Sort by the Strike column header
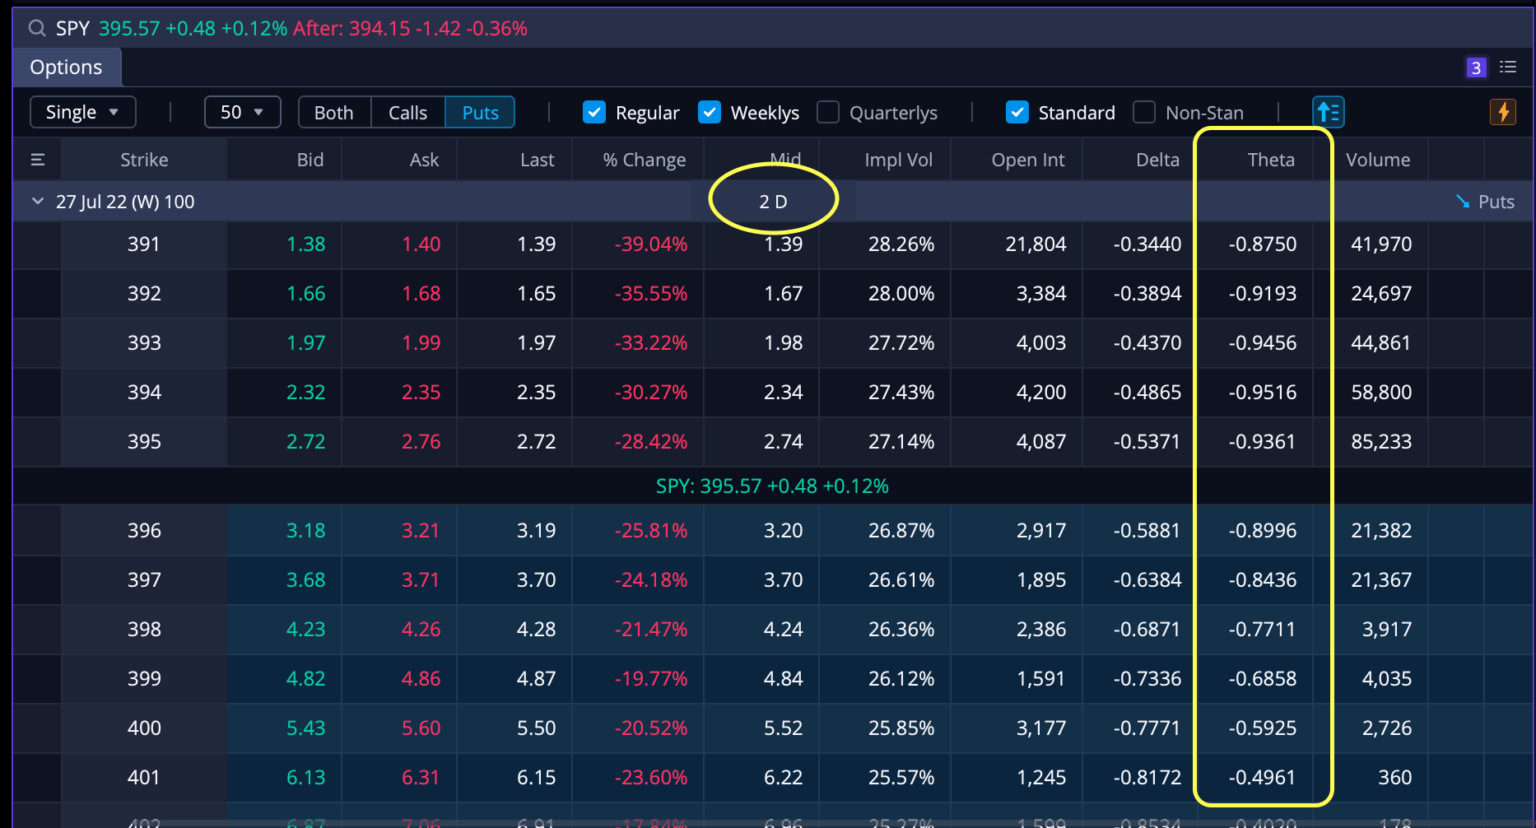1536x828 pixels. [144, 160]
